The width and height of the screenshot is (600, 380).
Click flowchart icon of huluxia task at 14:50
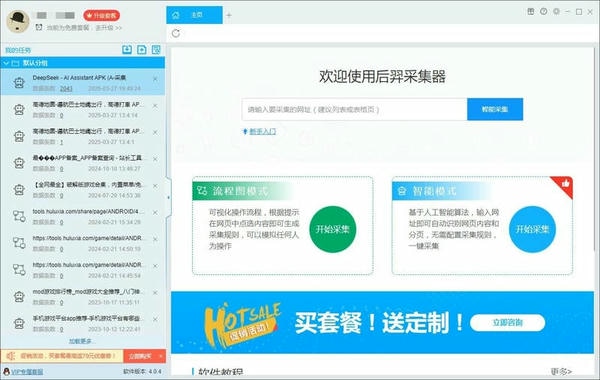tap(19, 243)
